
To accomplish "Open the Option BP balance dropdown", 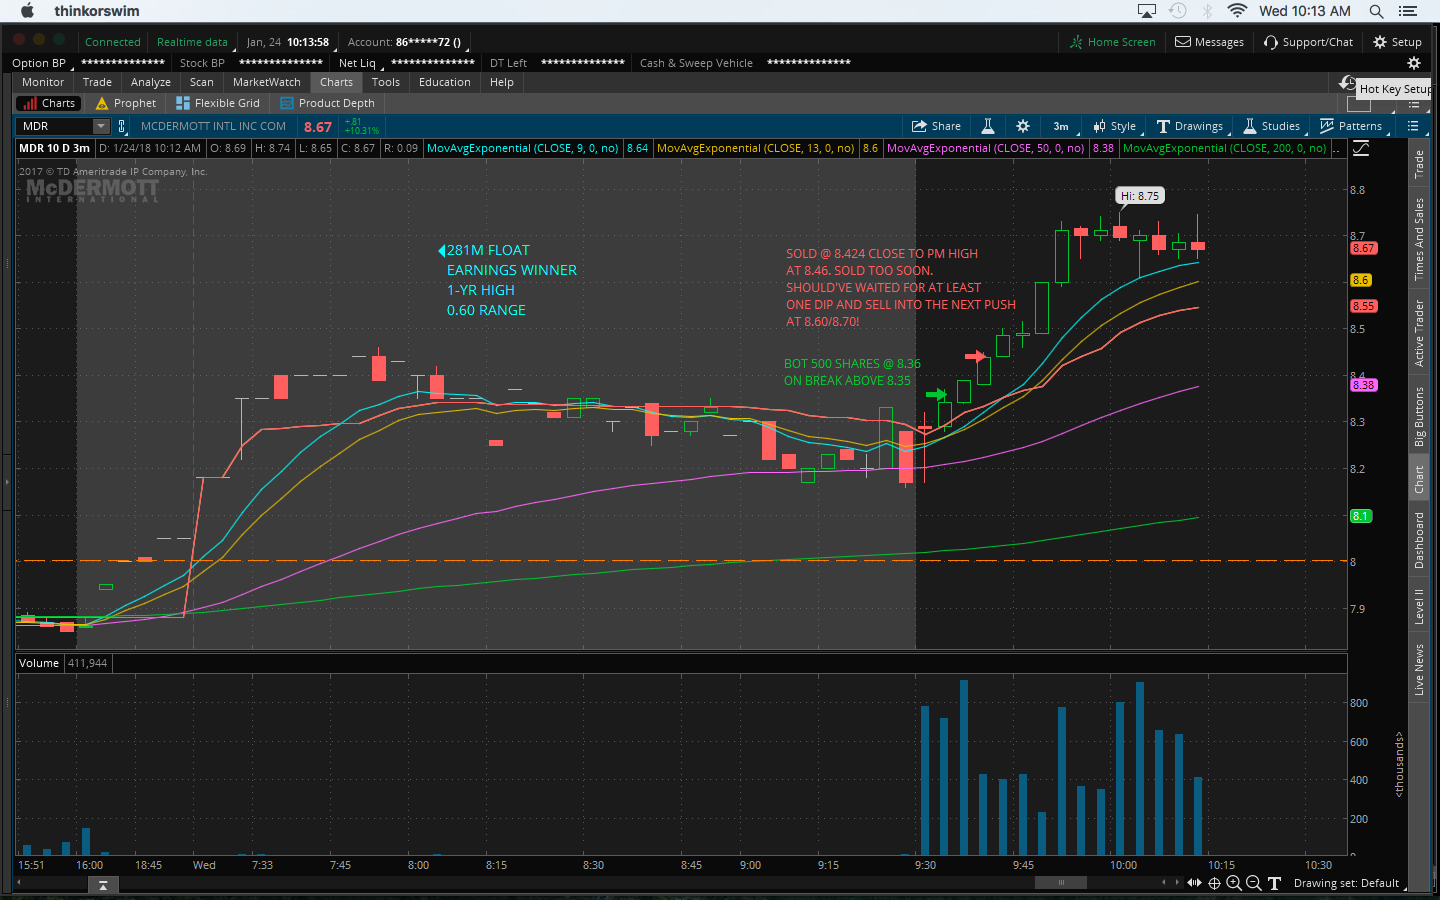I will 41,63.
